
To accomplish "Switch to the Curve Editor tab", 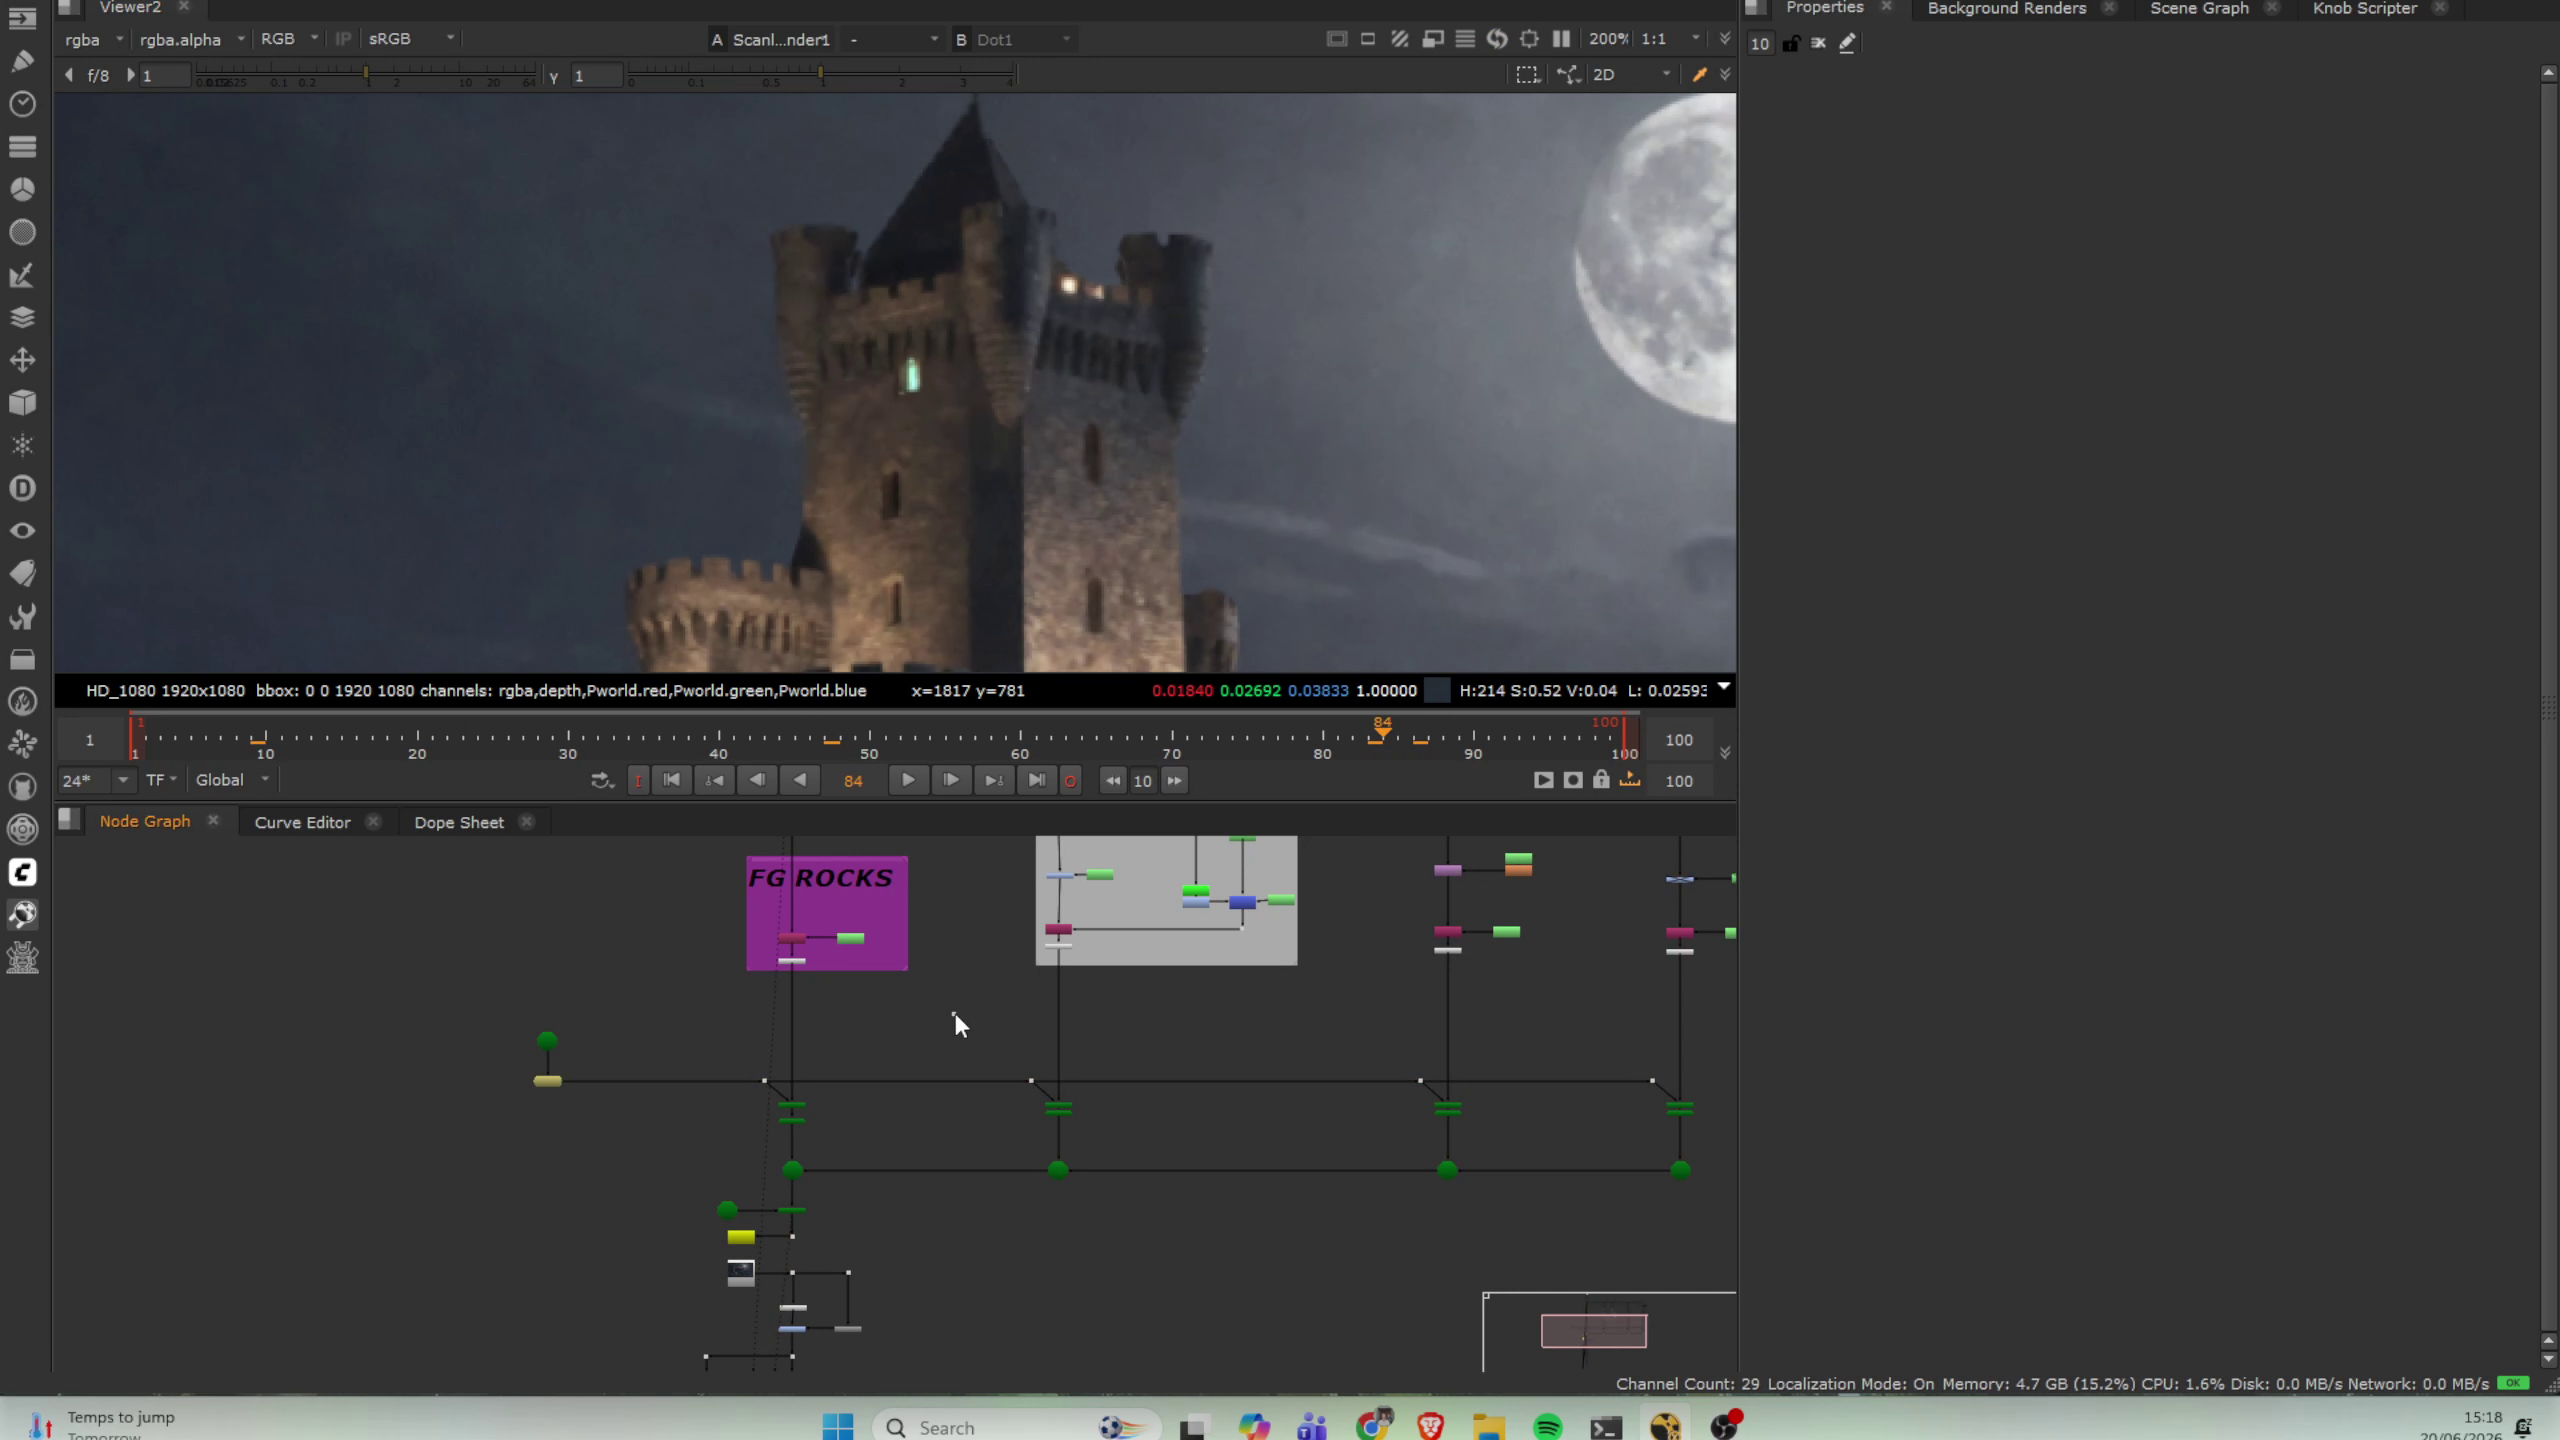I will 302,822.
